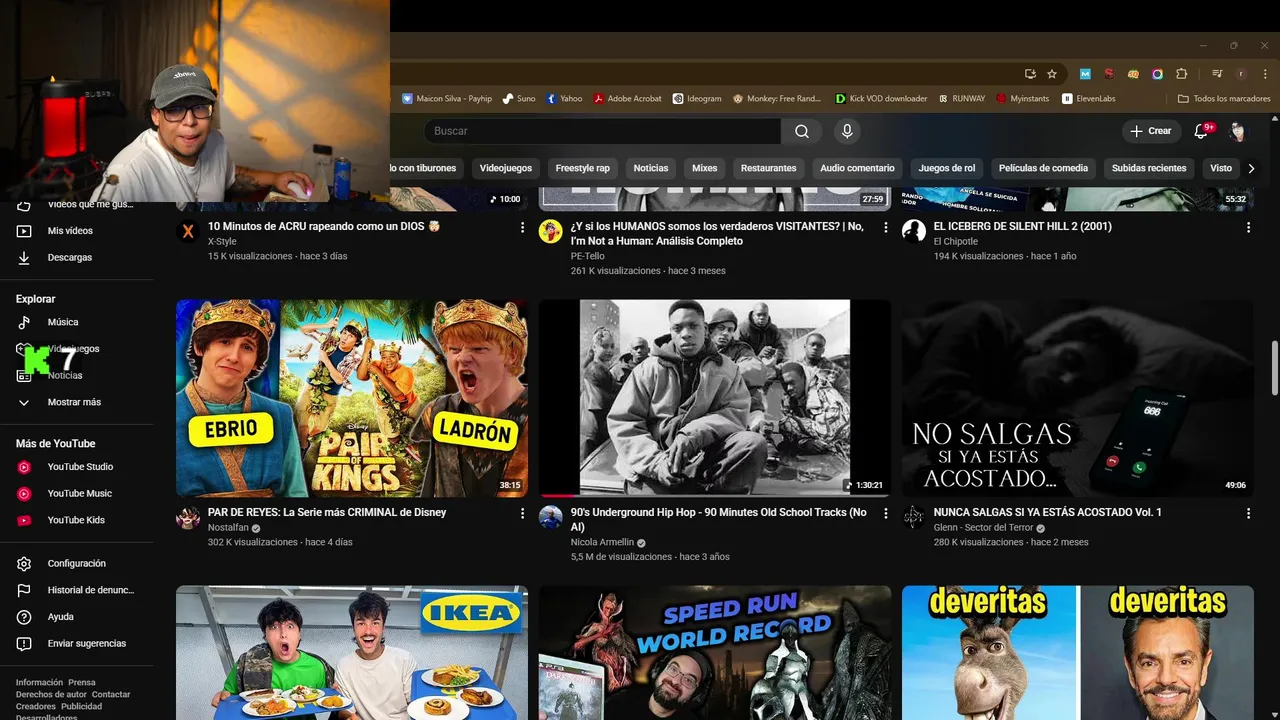Open the Suno bookmark

click(x=519, y=99)
